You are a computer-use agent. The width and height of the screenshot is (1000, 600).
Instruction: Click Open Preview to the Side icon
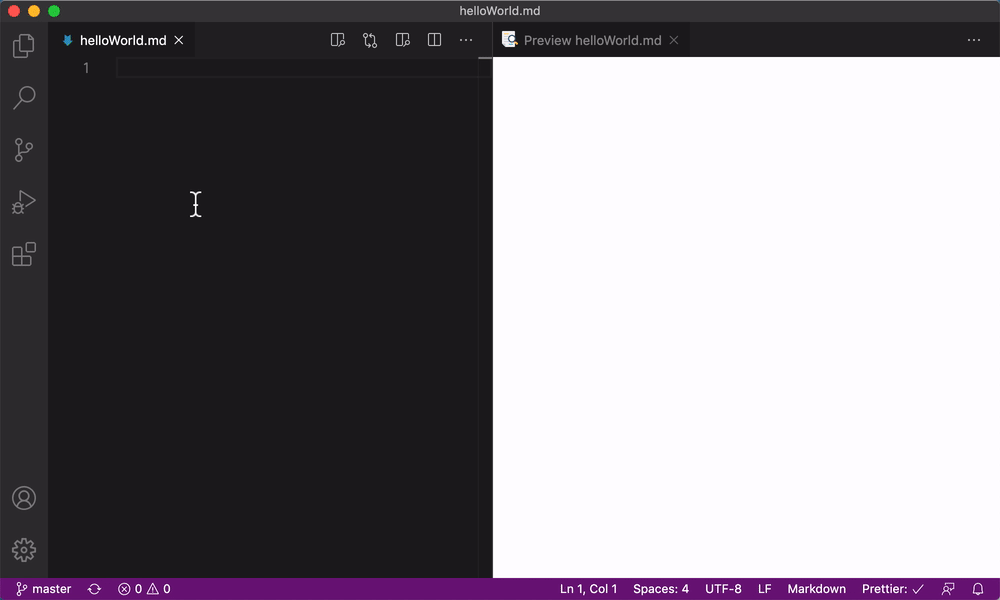tap(337, 40)
